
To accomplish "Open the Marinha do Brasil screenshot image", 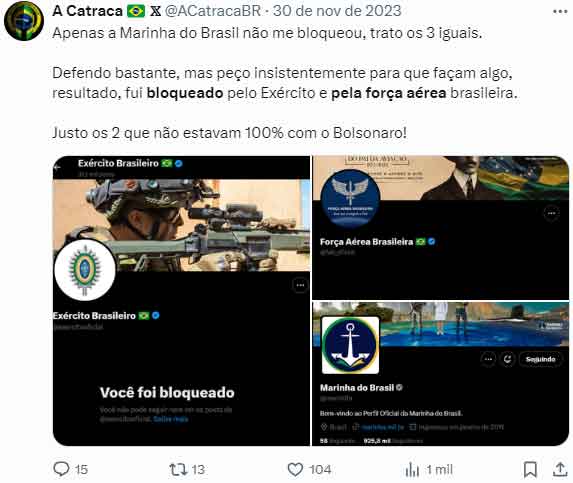I will tap(440, 374).
